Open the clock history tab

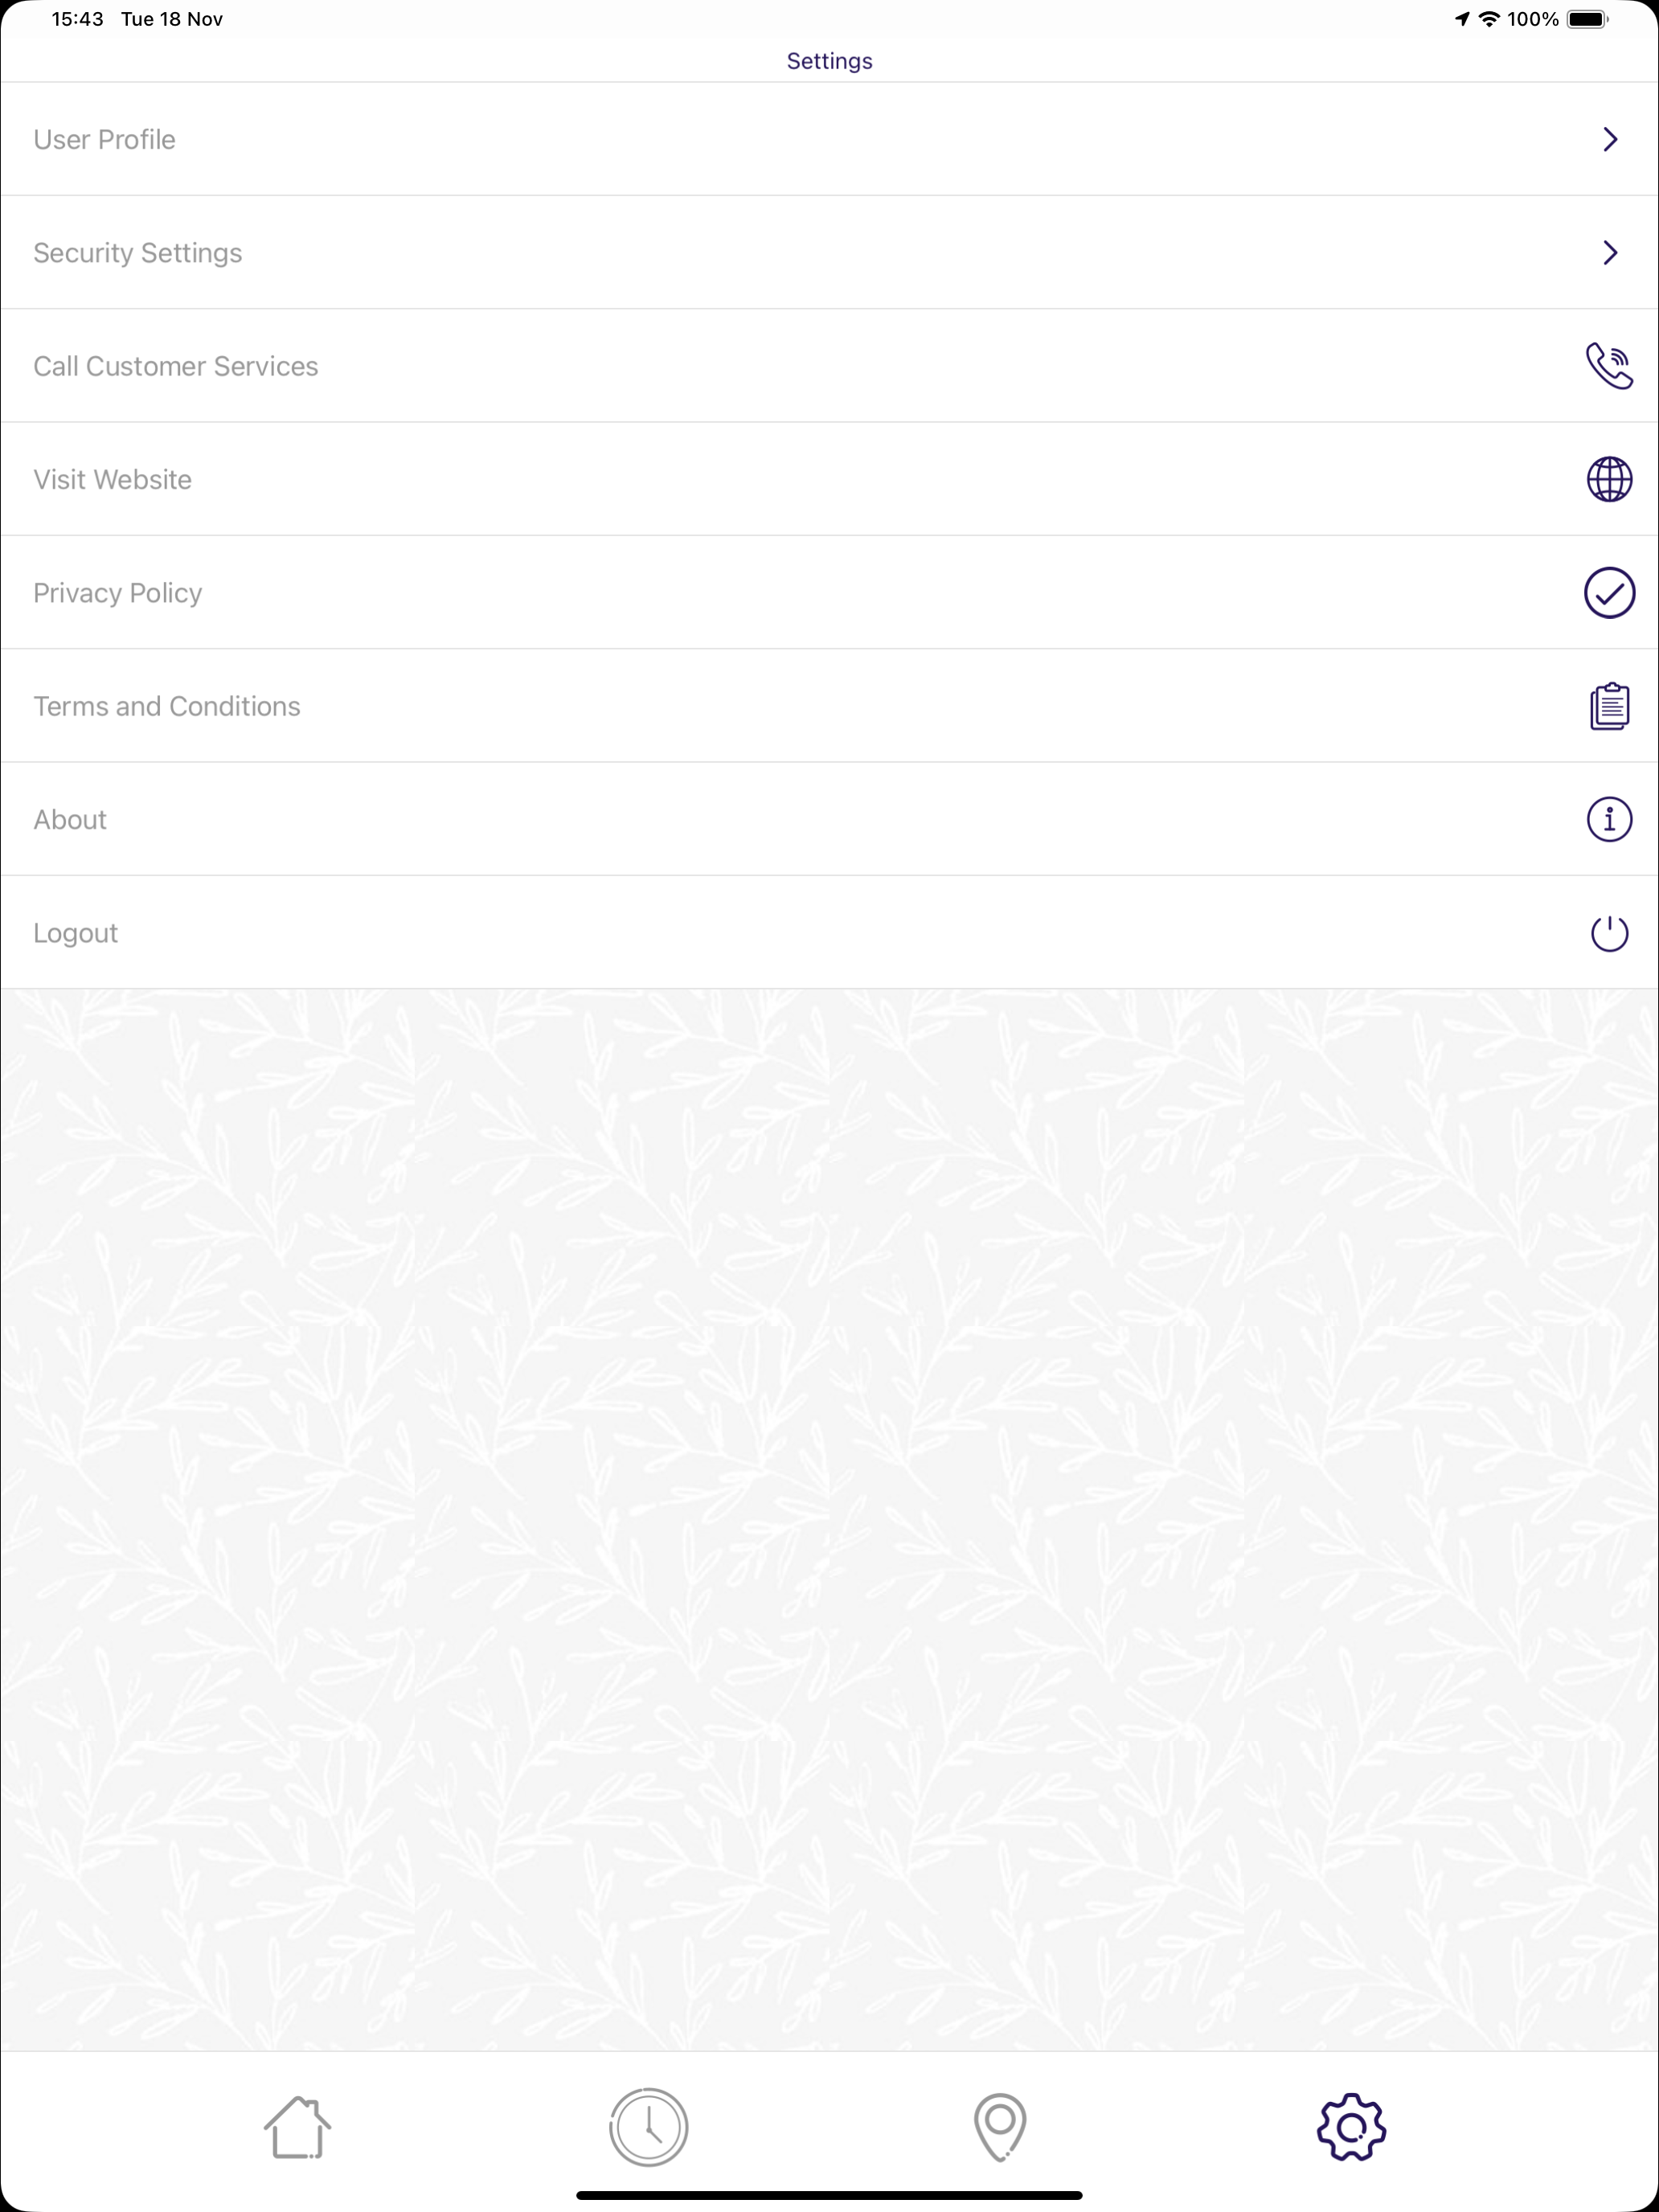[648, 2127]
